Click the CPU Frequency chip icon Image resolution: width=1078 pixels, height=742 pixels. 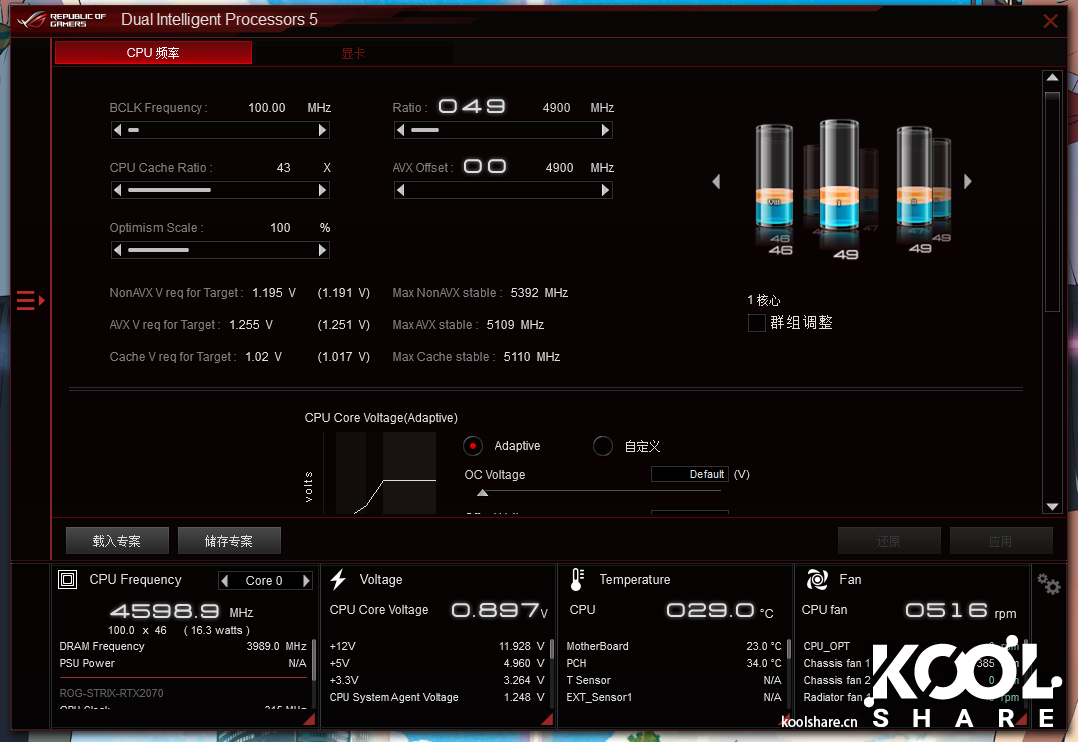pos(68,580)
